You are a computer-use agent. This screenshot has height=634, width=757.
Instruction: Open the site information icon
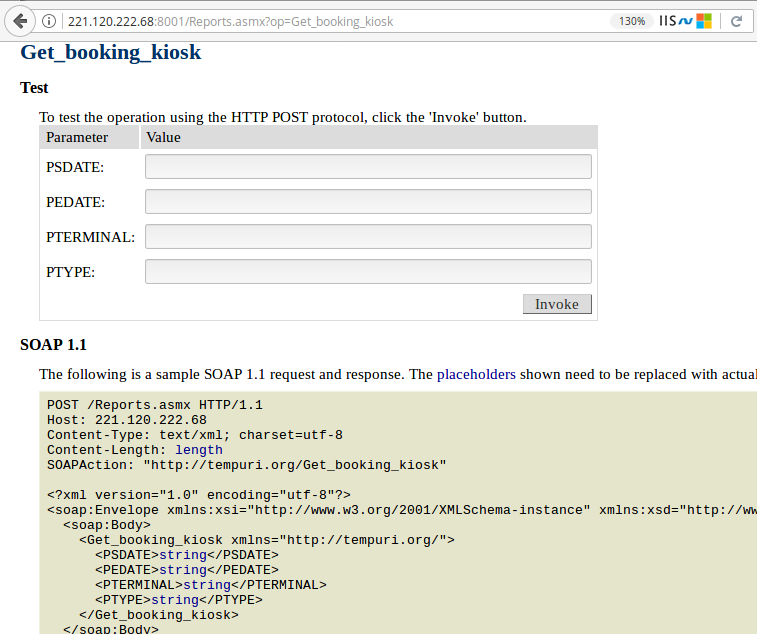(50, 21)
